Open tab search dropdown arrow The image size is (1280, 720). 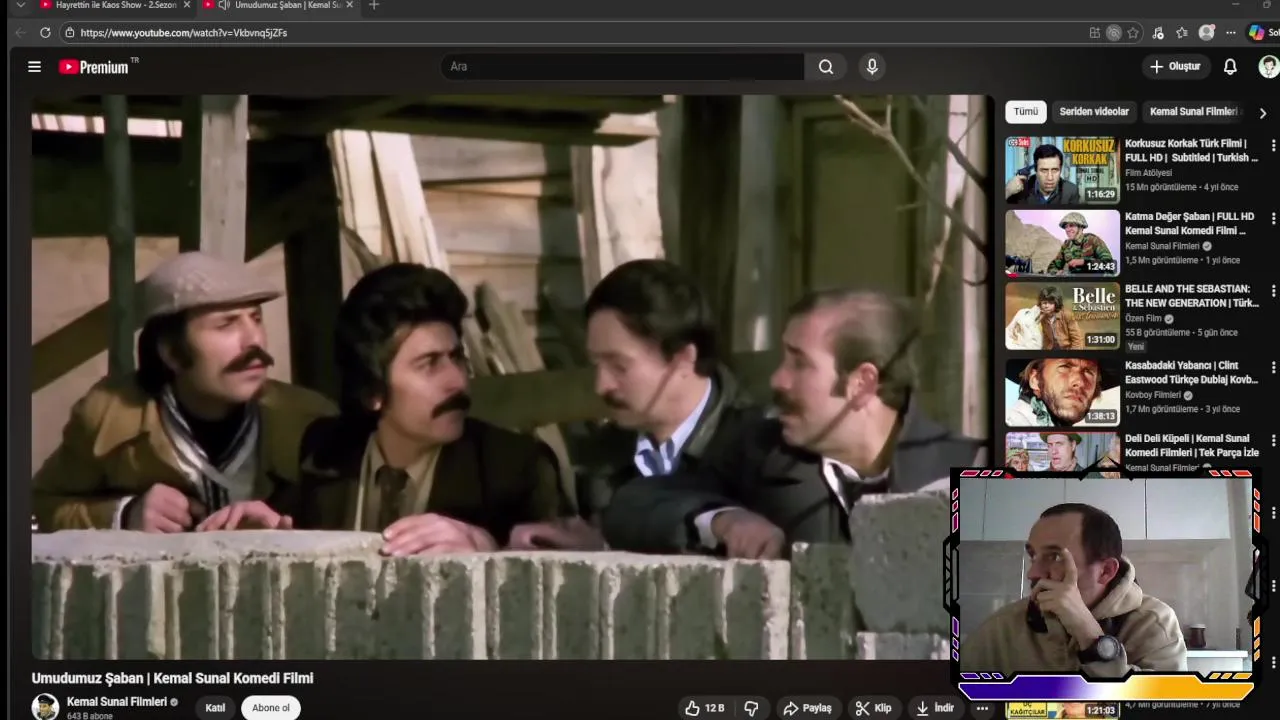(21, 5)
